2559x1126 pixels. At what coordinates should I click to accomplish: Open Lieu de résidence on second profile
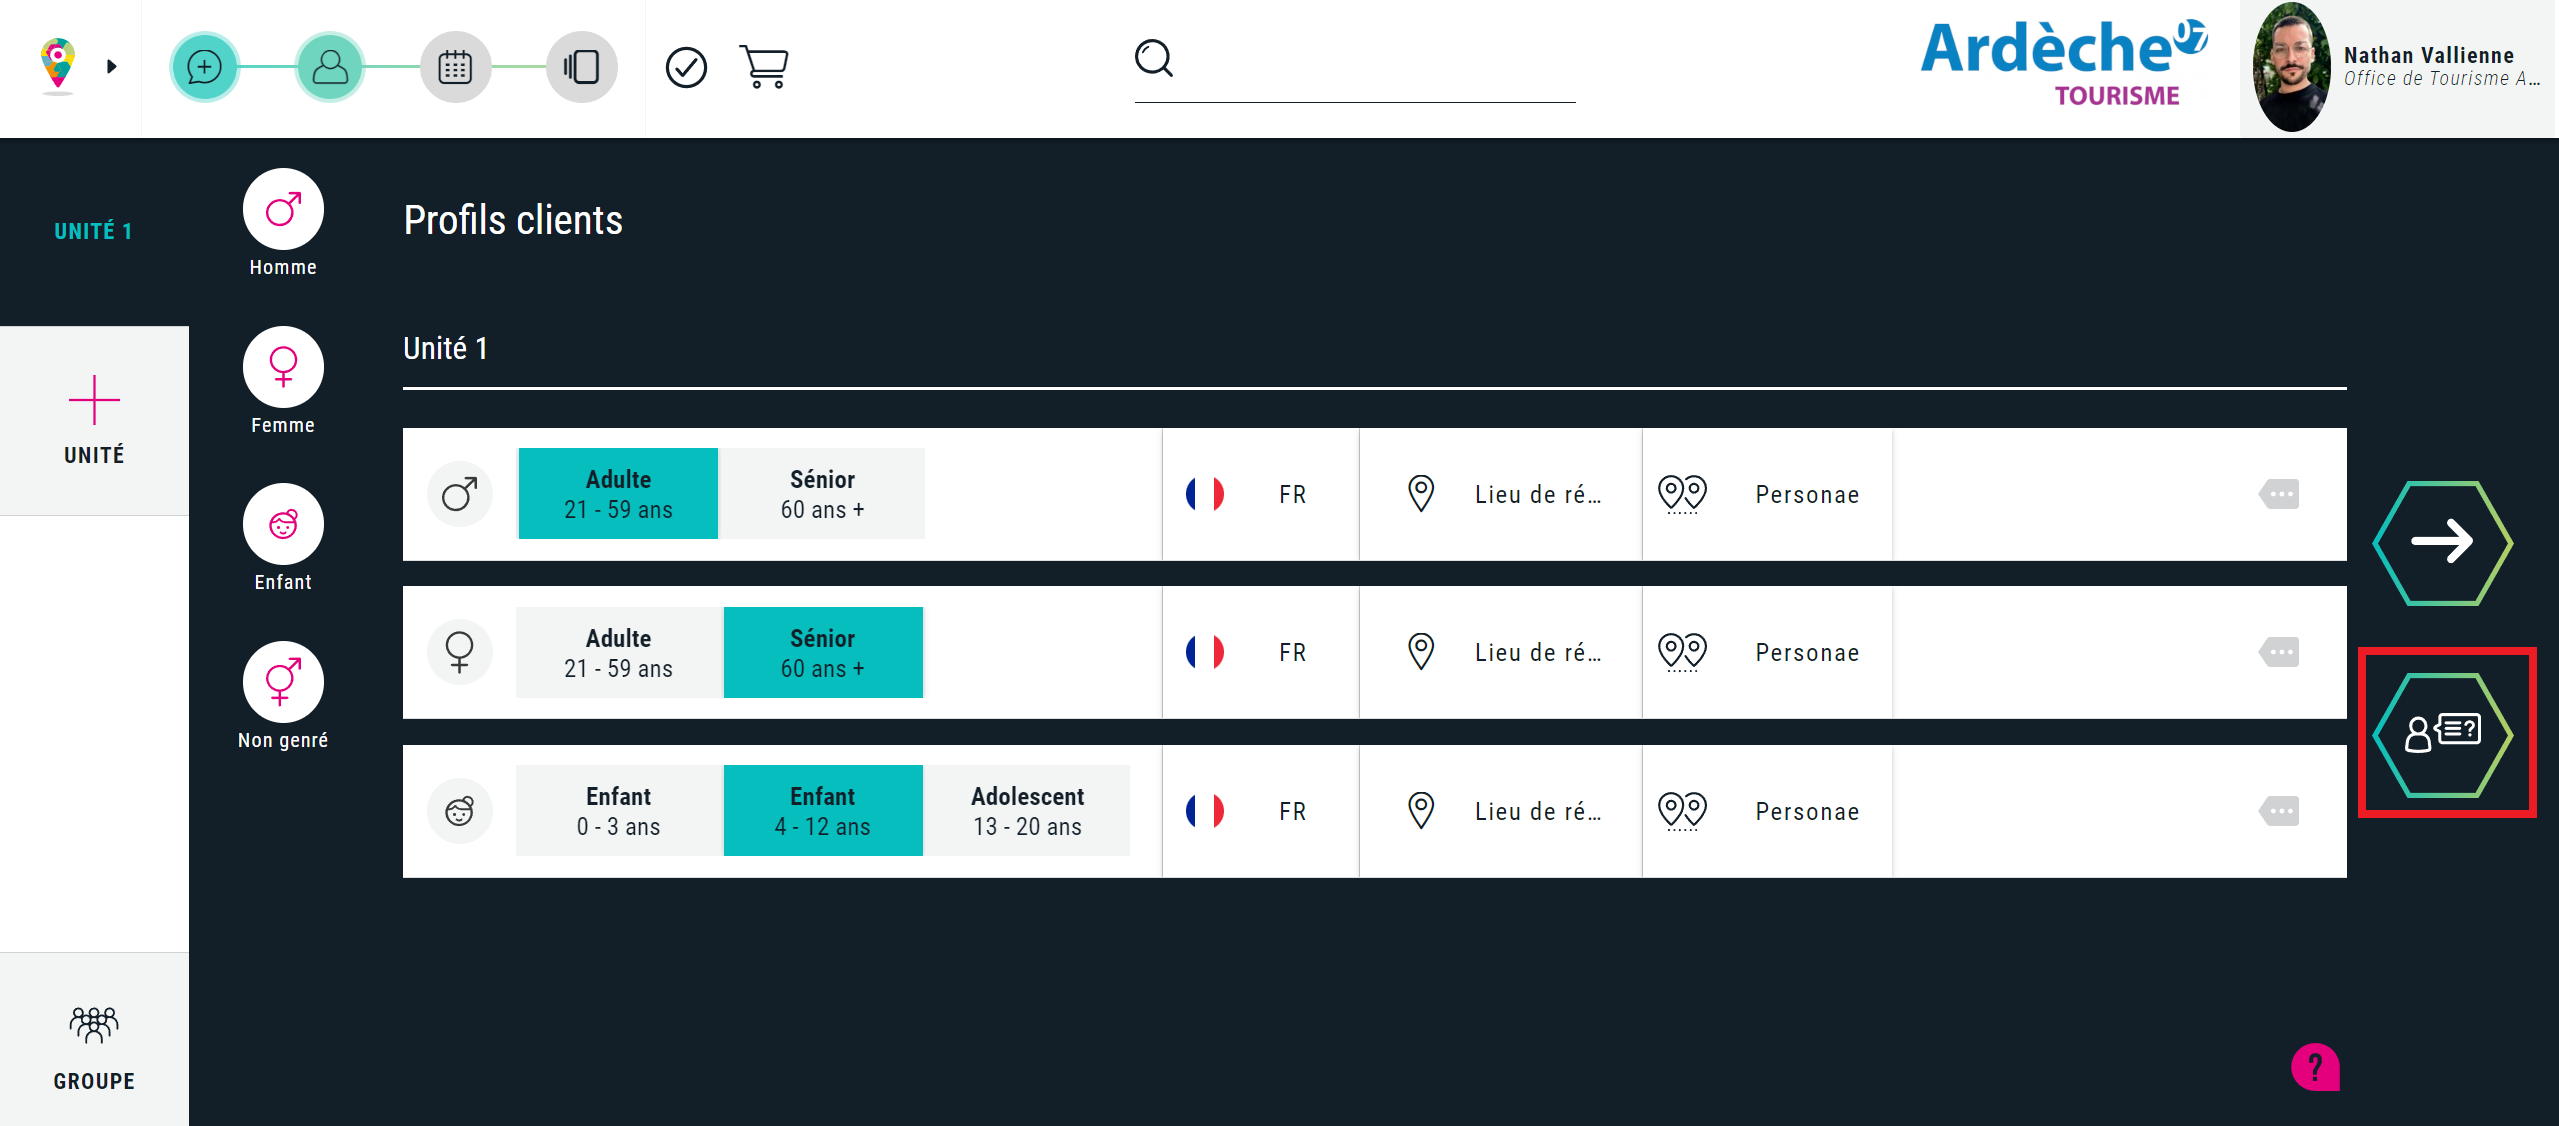pos(1500,653)
